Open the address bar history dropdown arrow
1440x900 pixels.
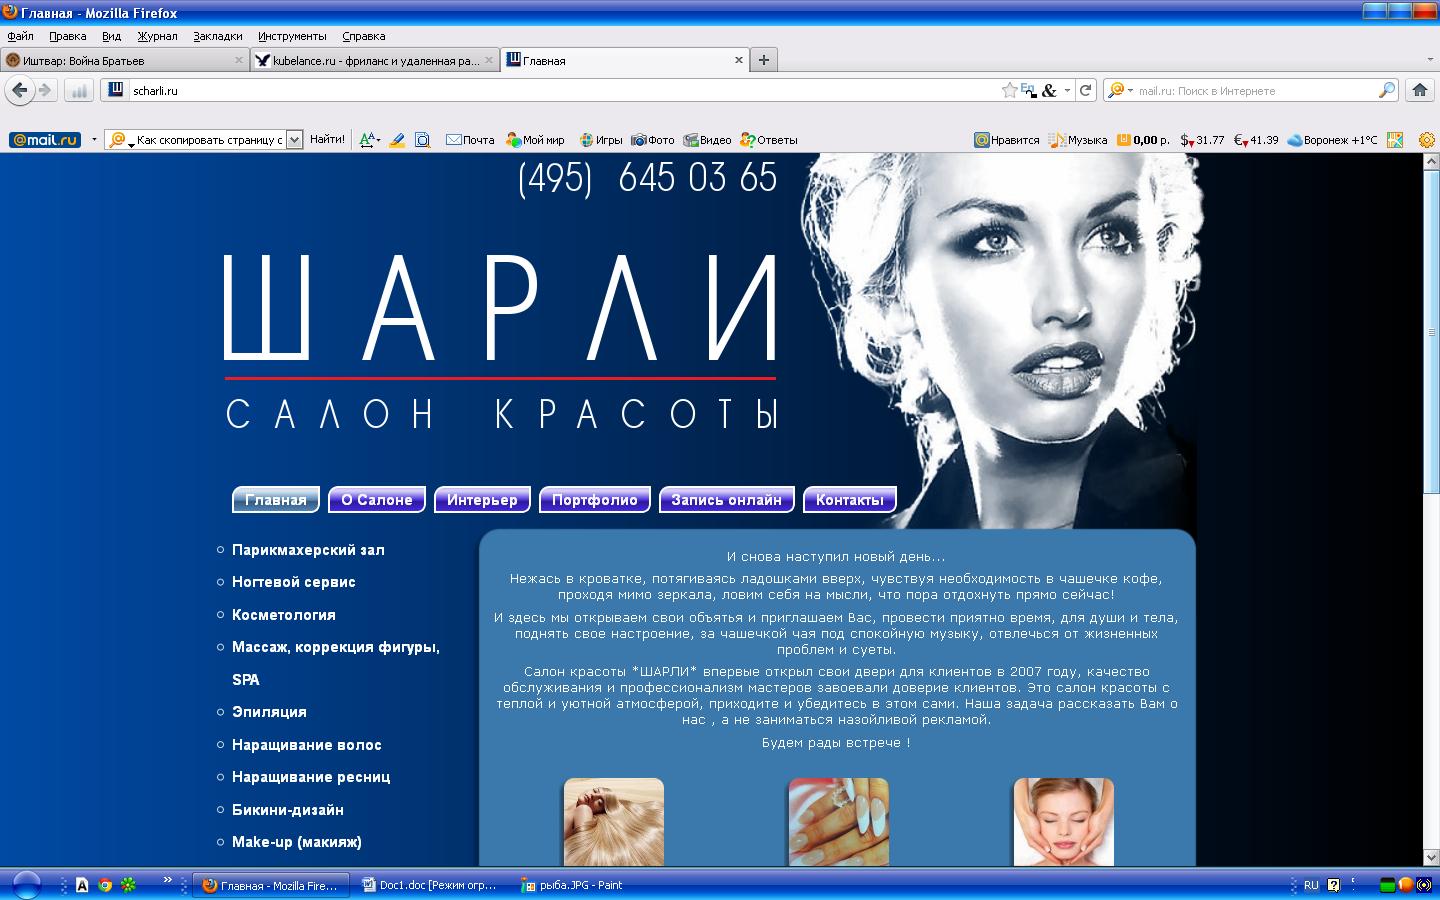point(1067,90)
